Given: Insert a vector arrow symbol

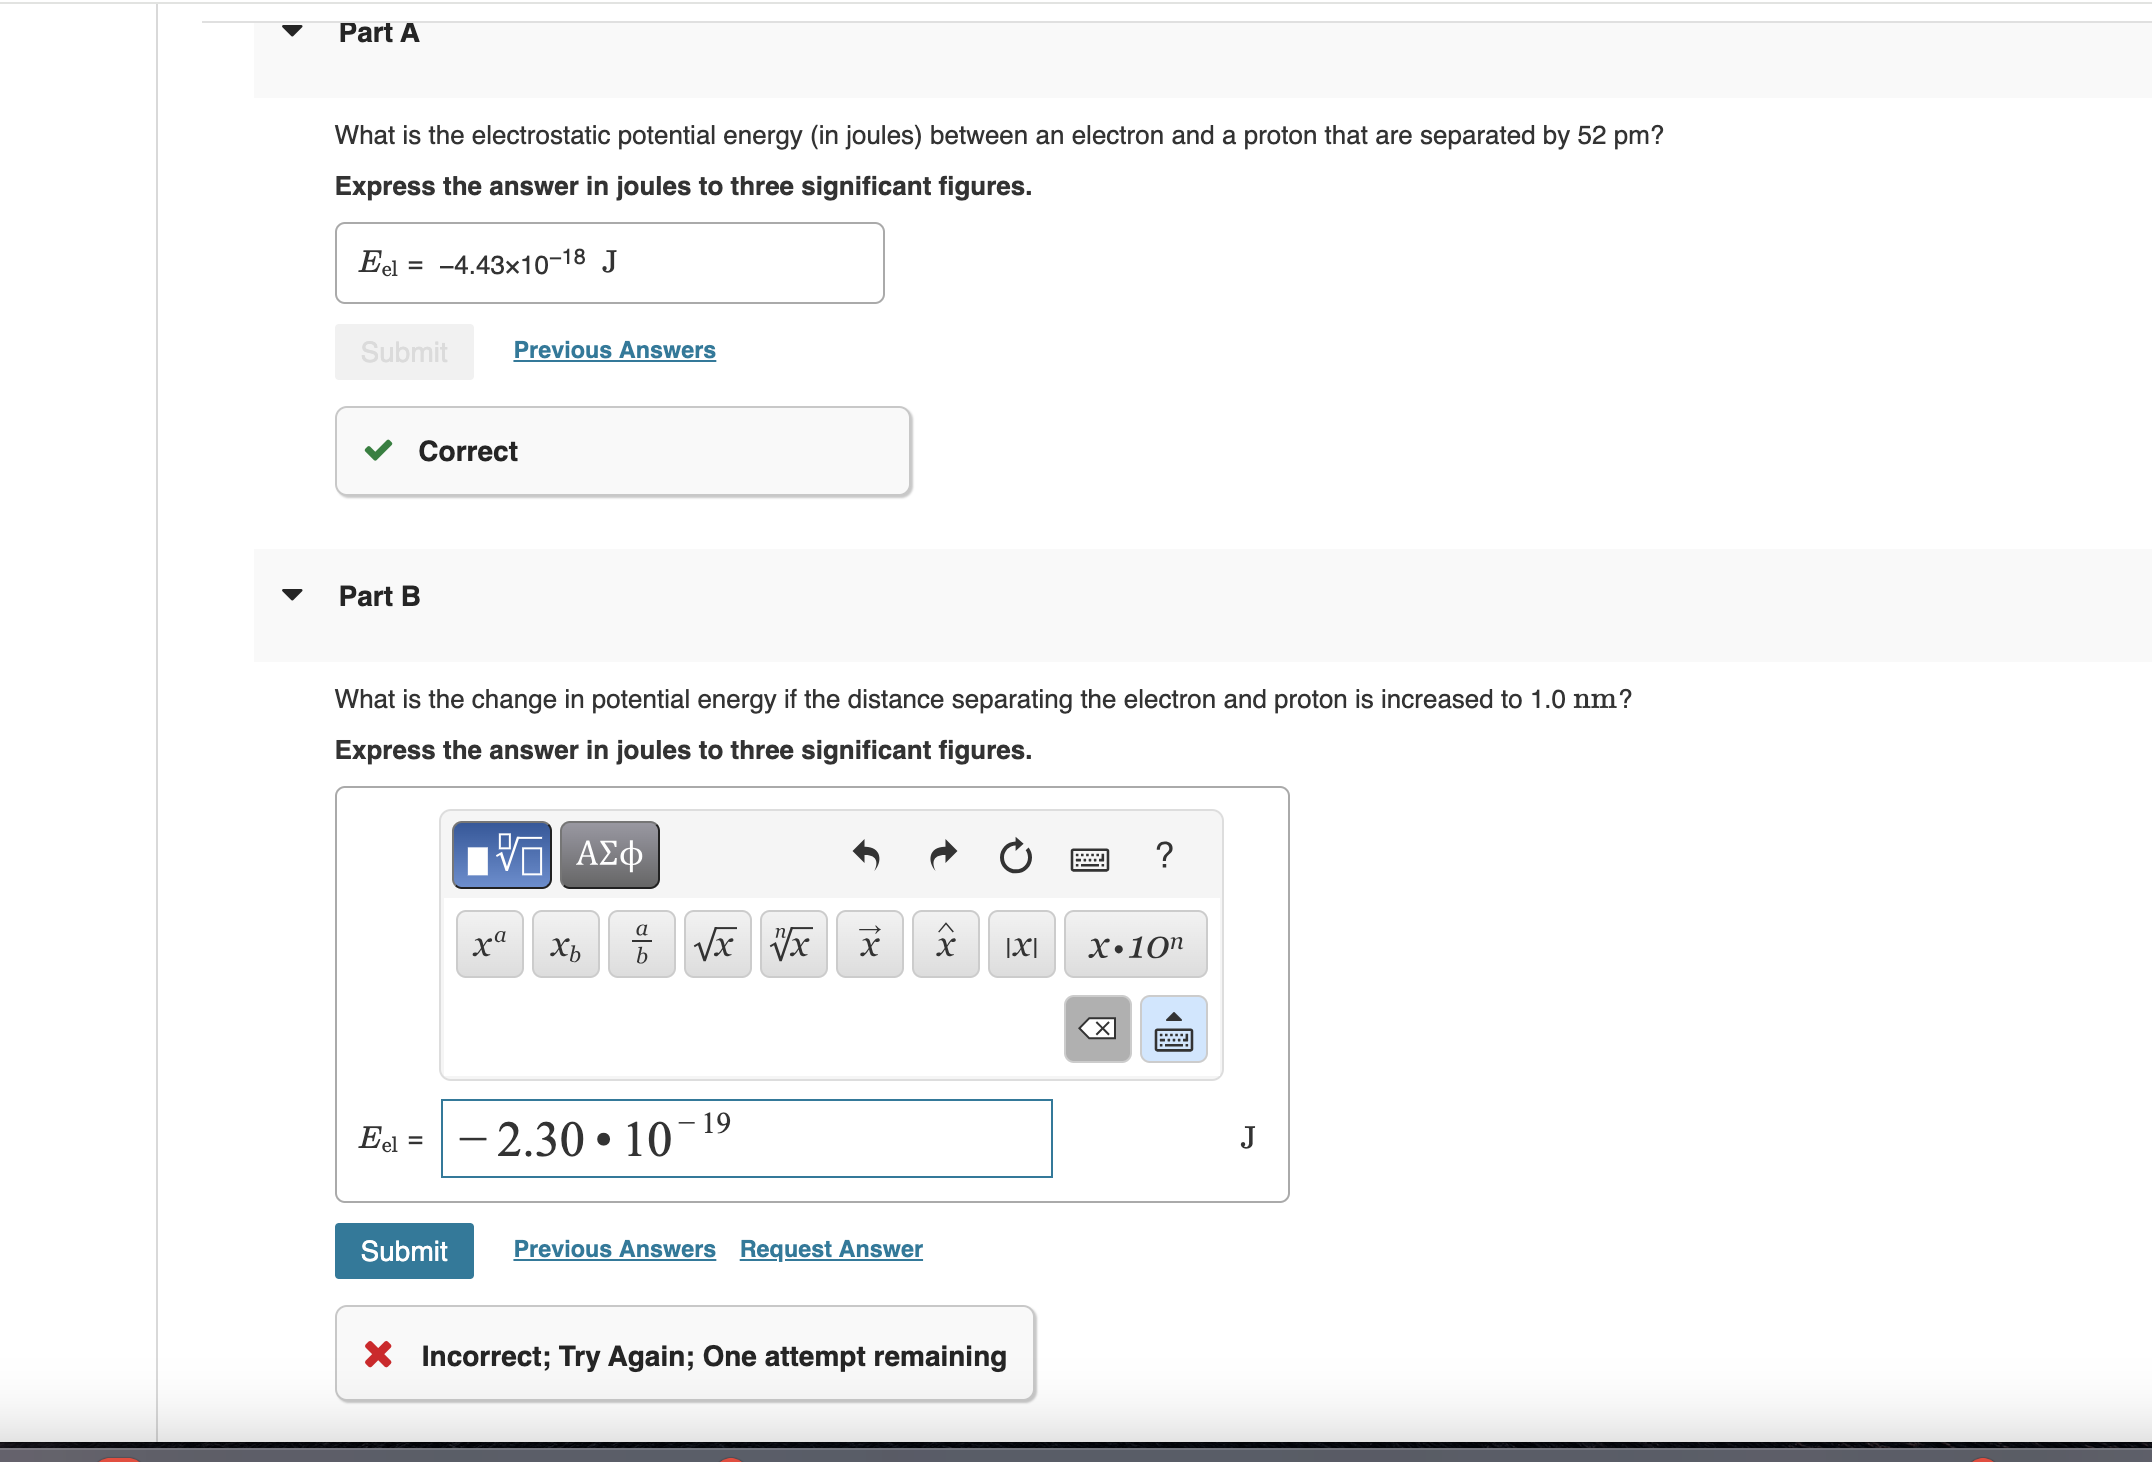Looking at the screenshot, I should click(868, 944).
